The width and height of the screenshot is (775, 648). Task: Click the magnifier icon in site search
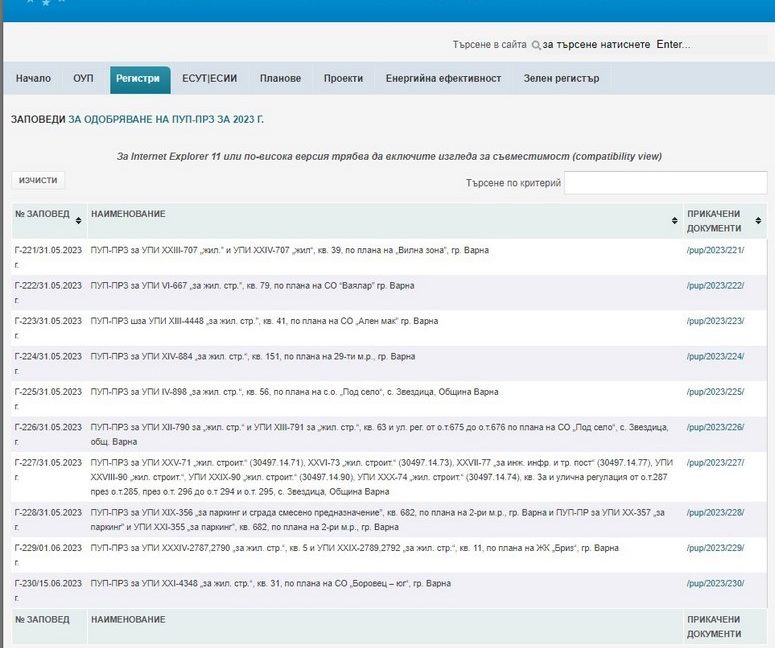pos(536,45)
